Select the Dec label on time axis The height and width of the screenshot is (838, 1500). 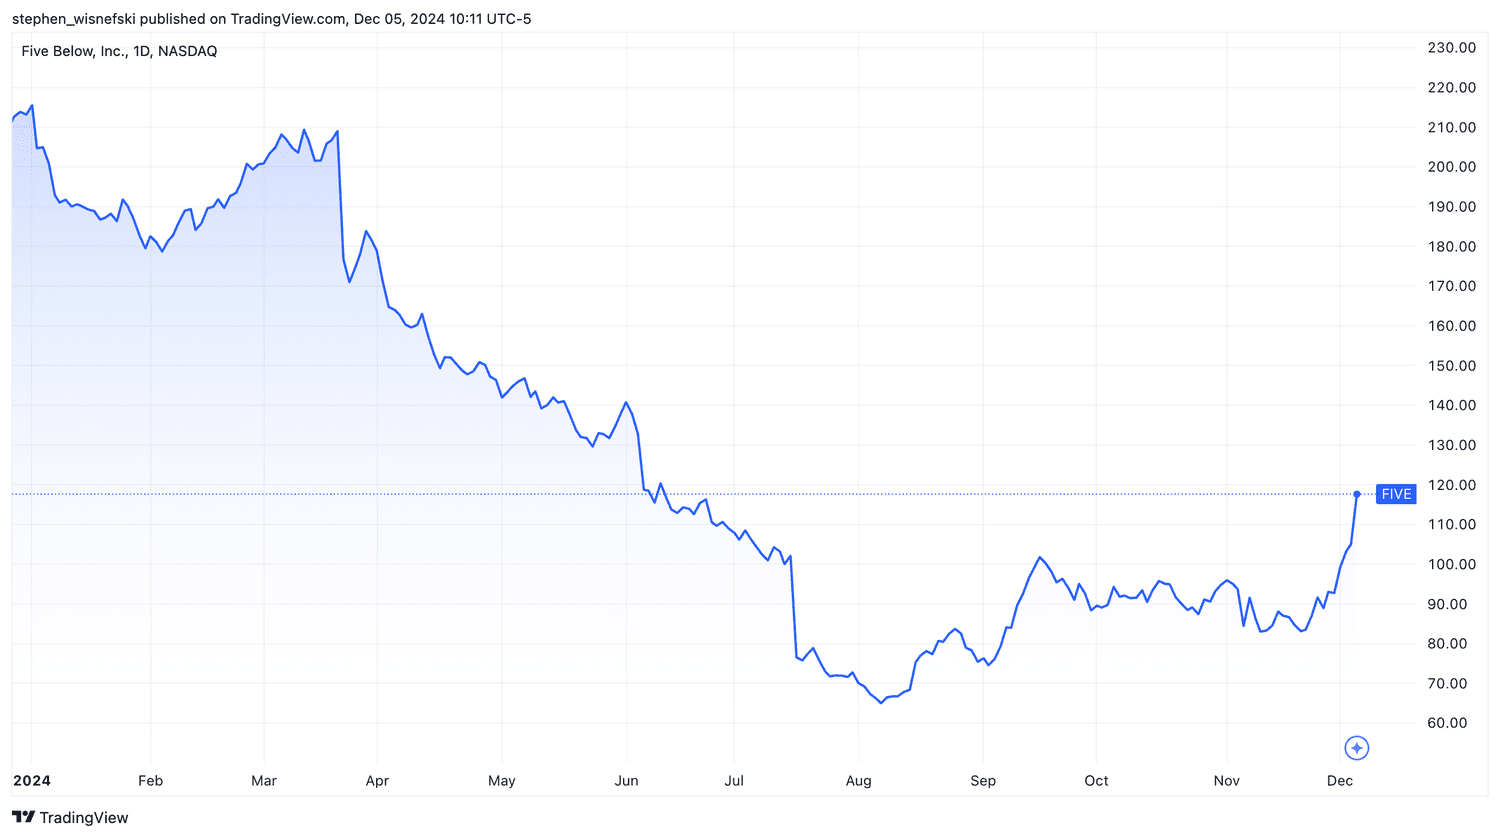tap(1340, 781)
